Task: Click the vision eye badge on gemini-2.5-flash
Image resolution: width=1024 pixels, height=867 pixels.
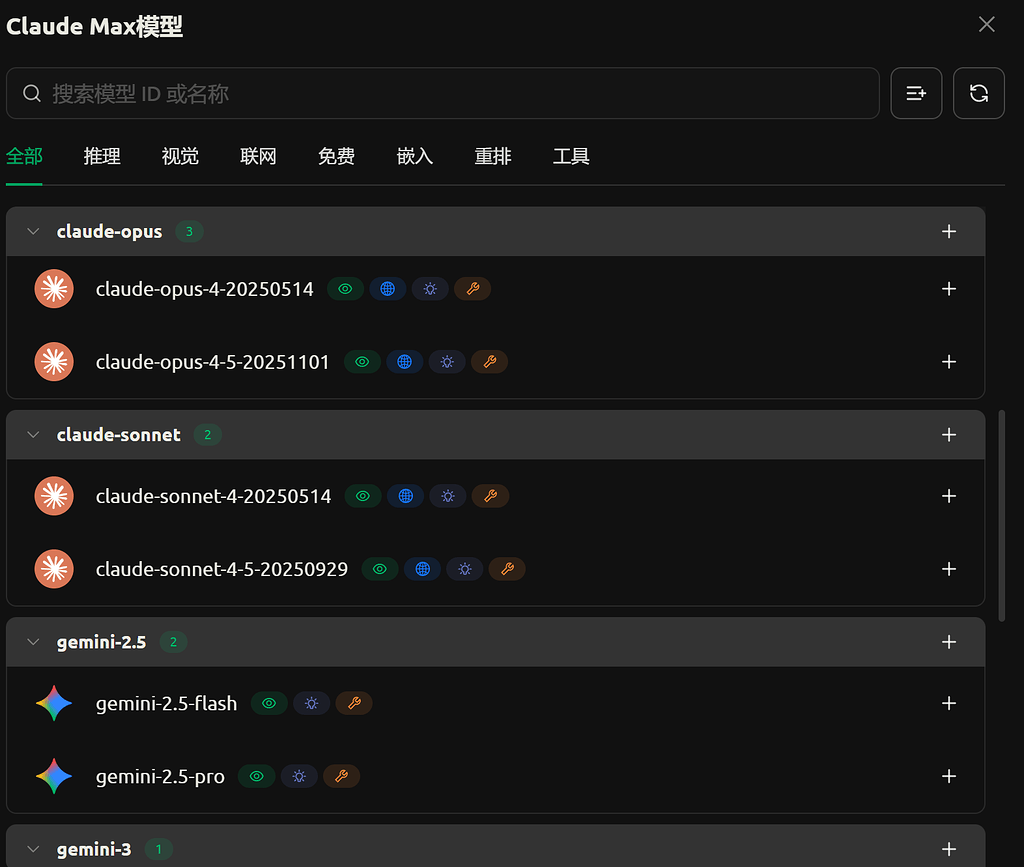Action: pos(269,703)
